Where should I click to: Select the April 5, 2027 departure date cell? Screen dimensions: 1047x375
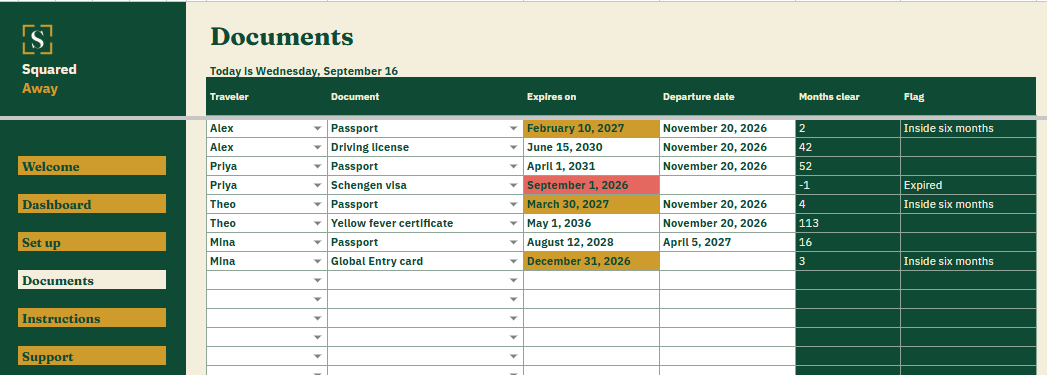[x=728, y=242]
